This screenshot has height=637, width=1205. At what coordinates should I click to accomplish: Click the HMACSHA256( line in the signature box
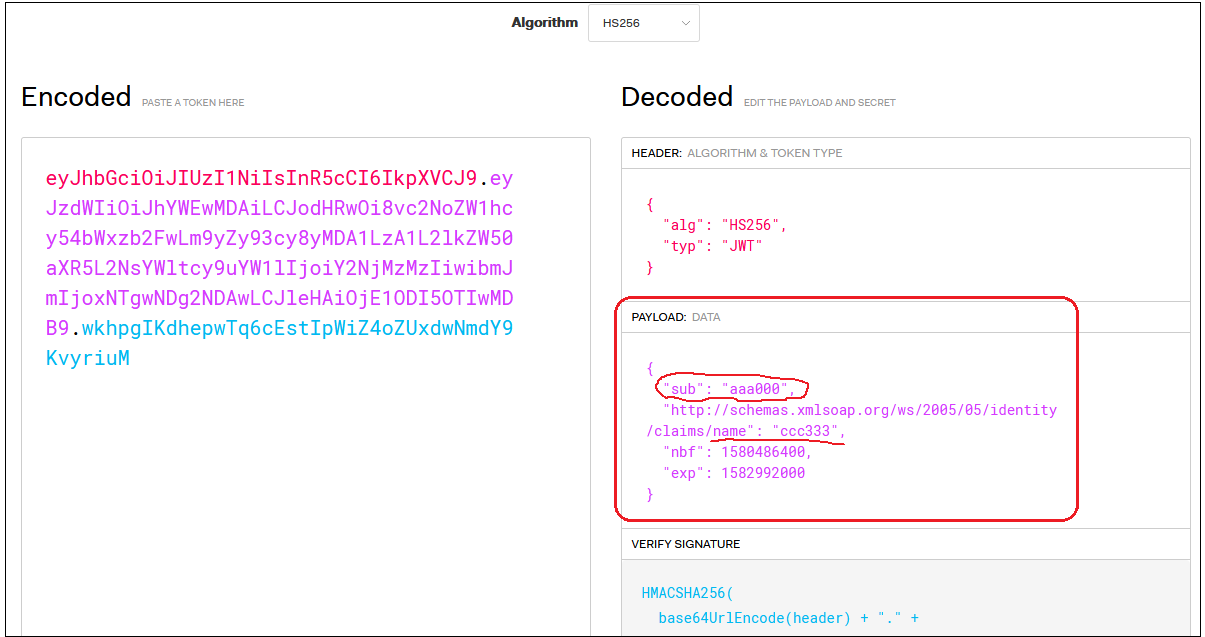point(688,593)
